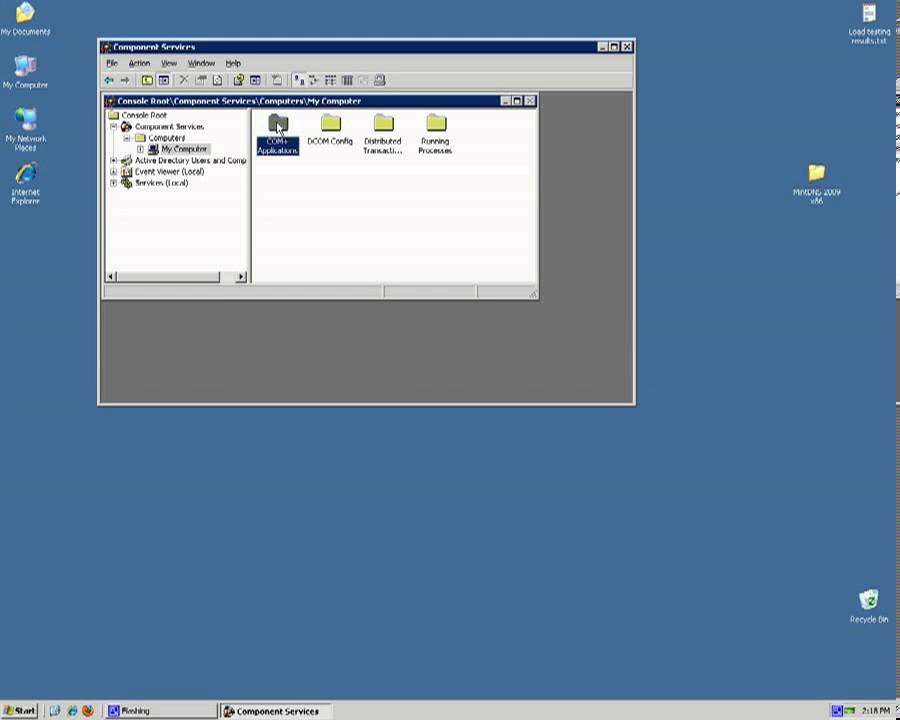
Task: Expand the Services (Local) tree node
Action: coord(114,183)
